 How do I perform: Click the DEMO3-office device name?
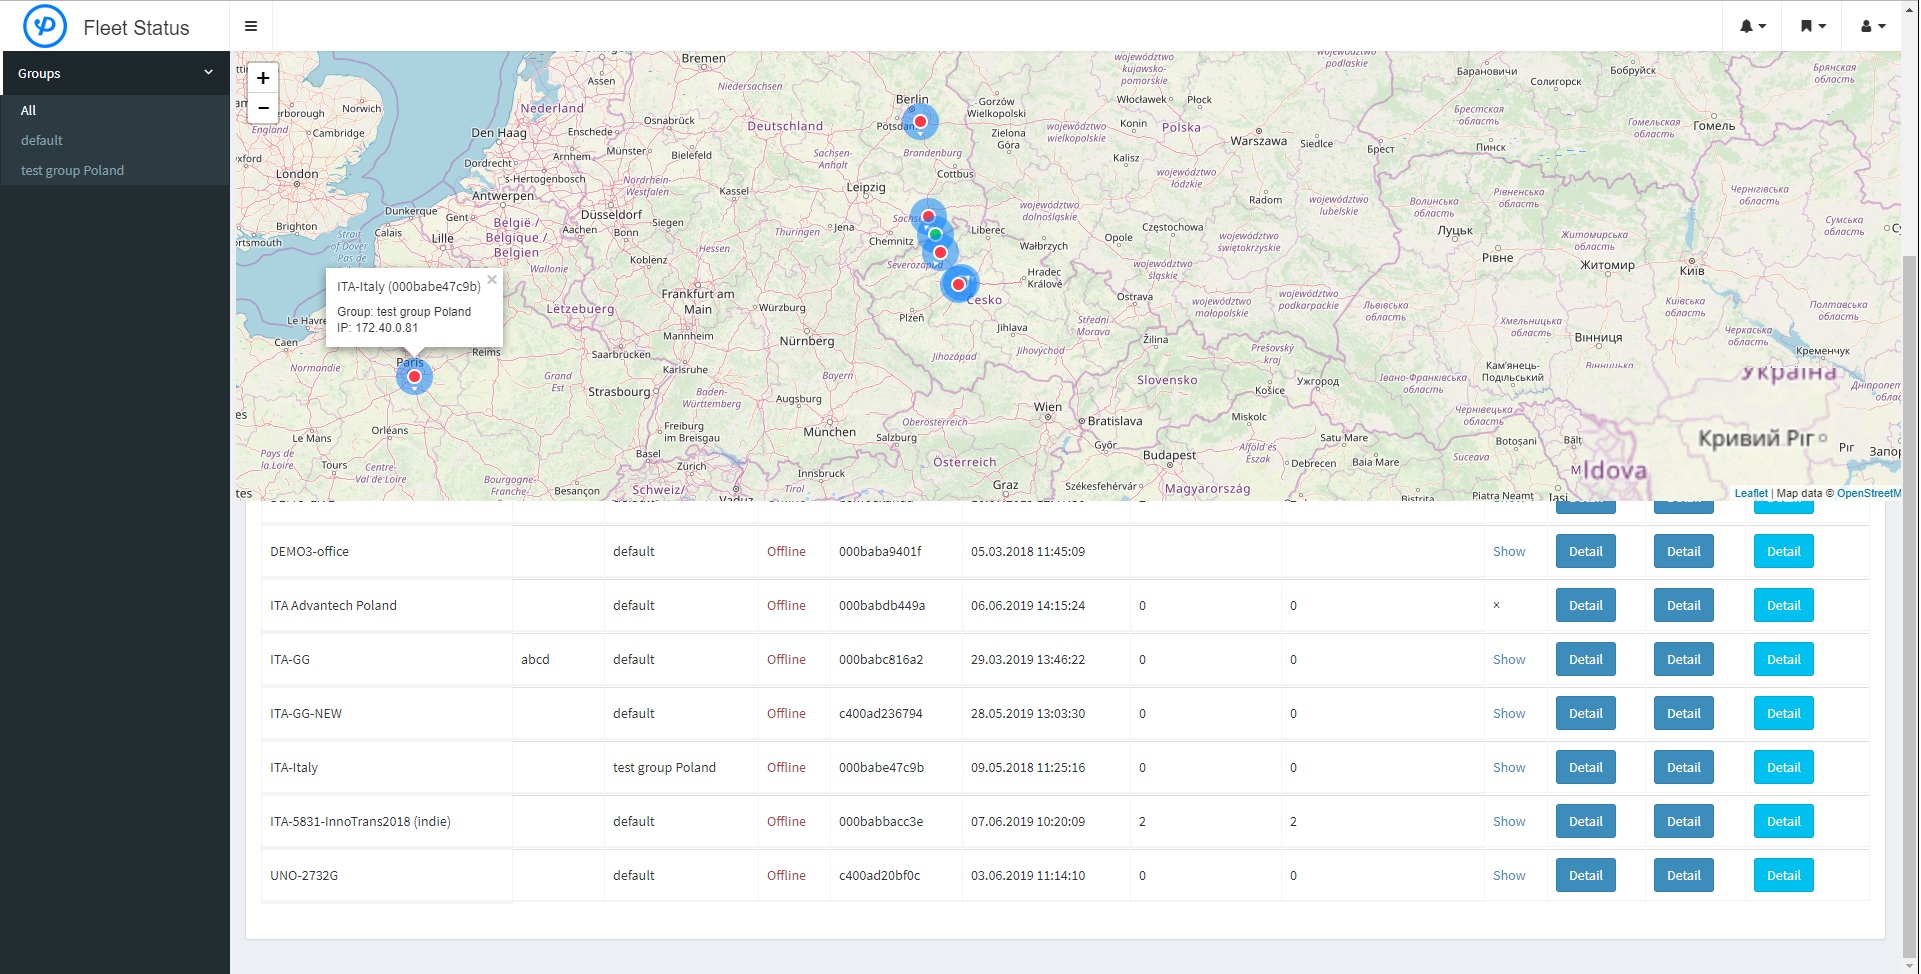309,551
